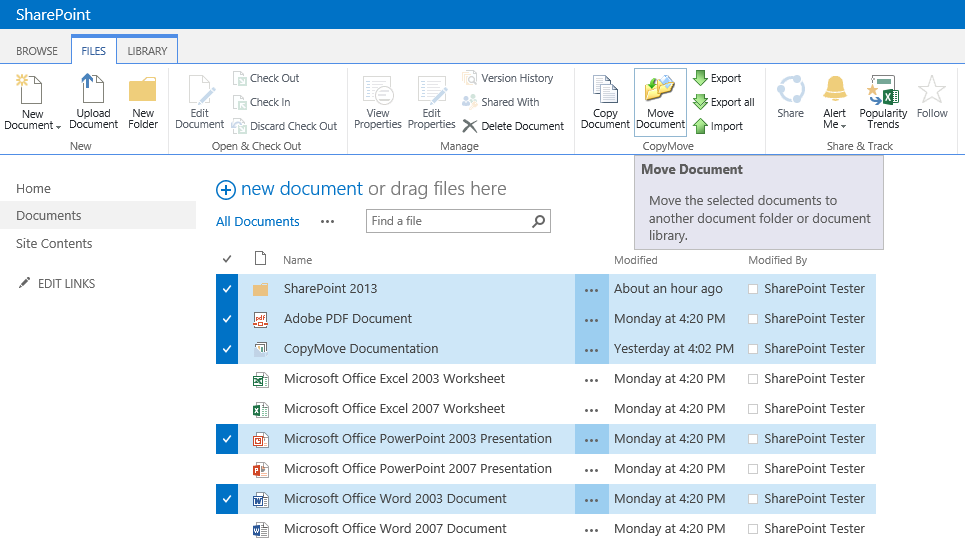
Task: Uncheck Word 2003 Document row
Action: coord(227,499)
